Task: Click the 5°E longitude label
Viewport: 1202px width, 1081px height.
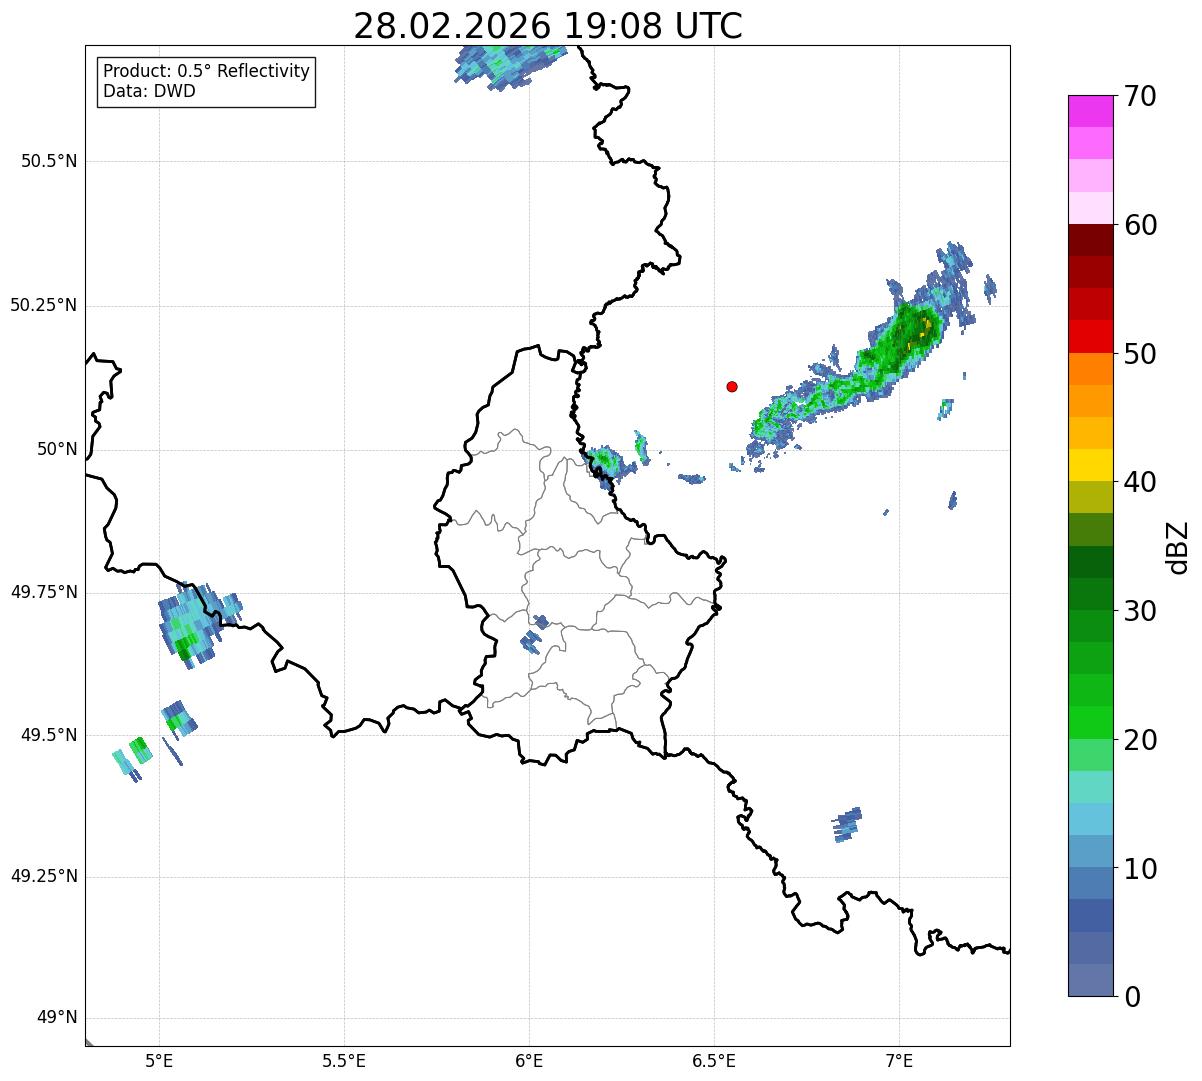Action: click(x=159, y=1060)
